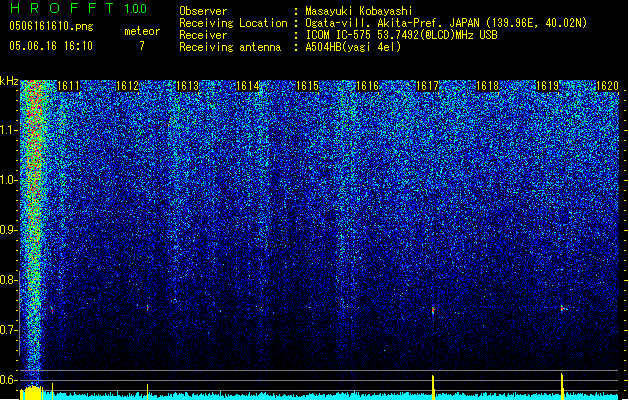
Task: Click the 1619 time marker
Action: pos(548,86)
